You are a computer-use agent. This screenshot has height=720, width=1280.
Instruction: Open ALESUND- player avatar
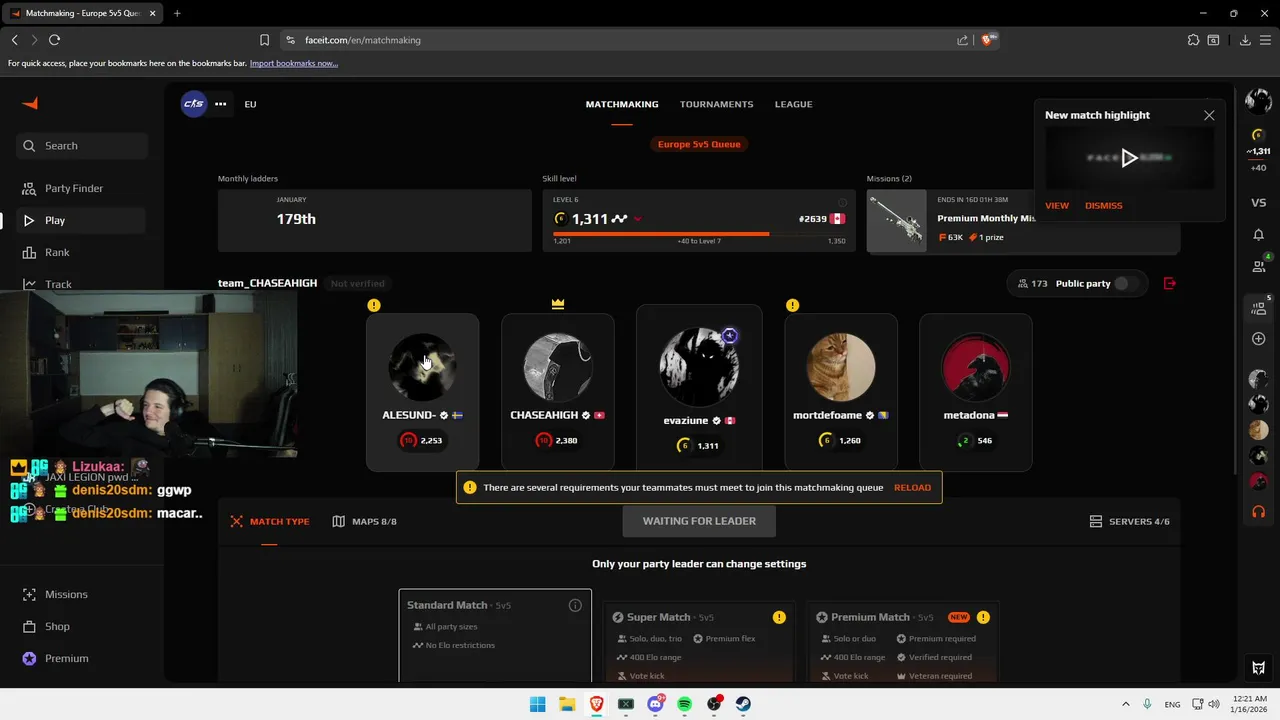(422, 366)
